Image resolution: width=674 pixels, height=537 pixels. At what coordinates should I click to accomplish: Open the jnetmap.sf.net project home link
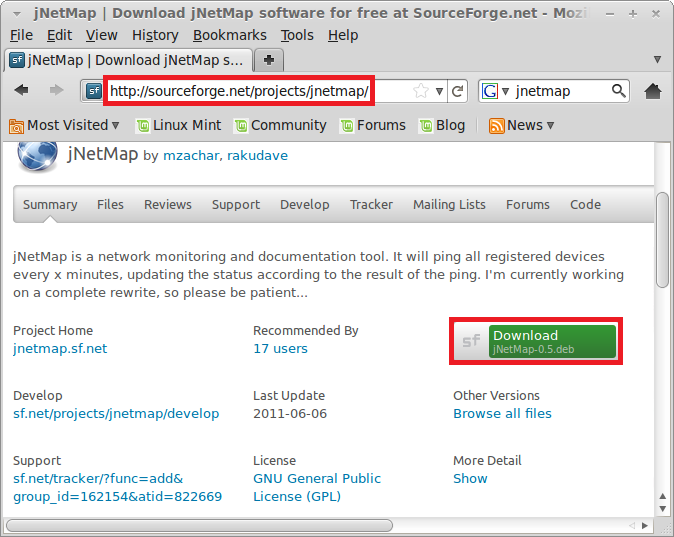(x=60, y=348)
